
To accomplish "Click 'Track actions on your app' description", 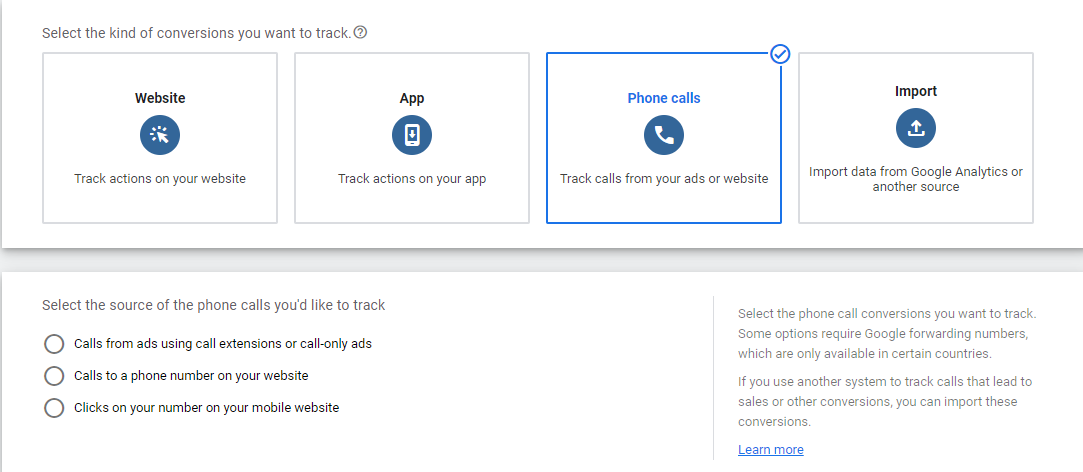I will [x=412, y=179].
